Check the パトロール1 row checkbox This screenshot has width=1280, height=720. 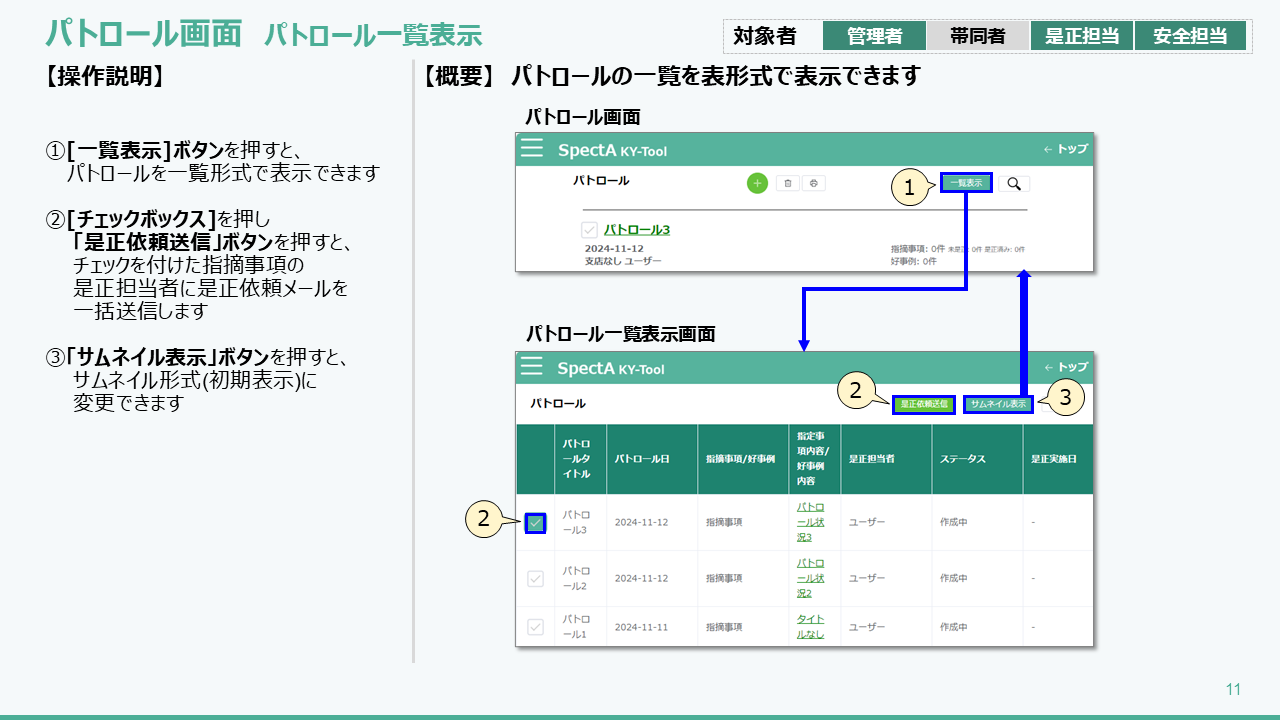pos(536,627)
